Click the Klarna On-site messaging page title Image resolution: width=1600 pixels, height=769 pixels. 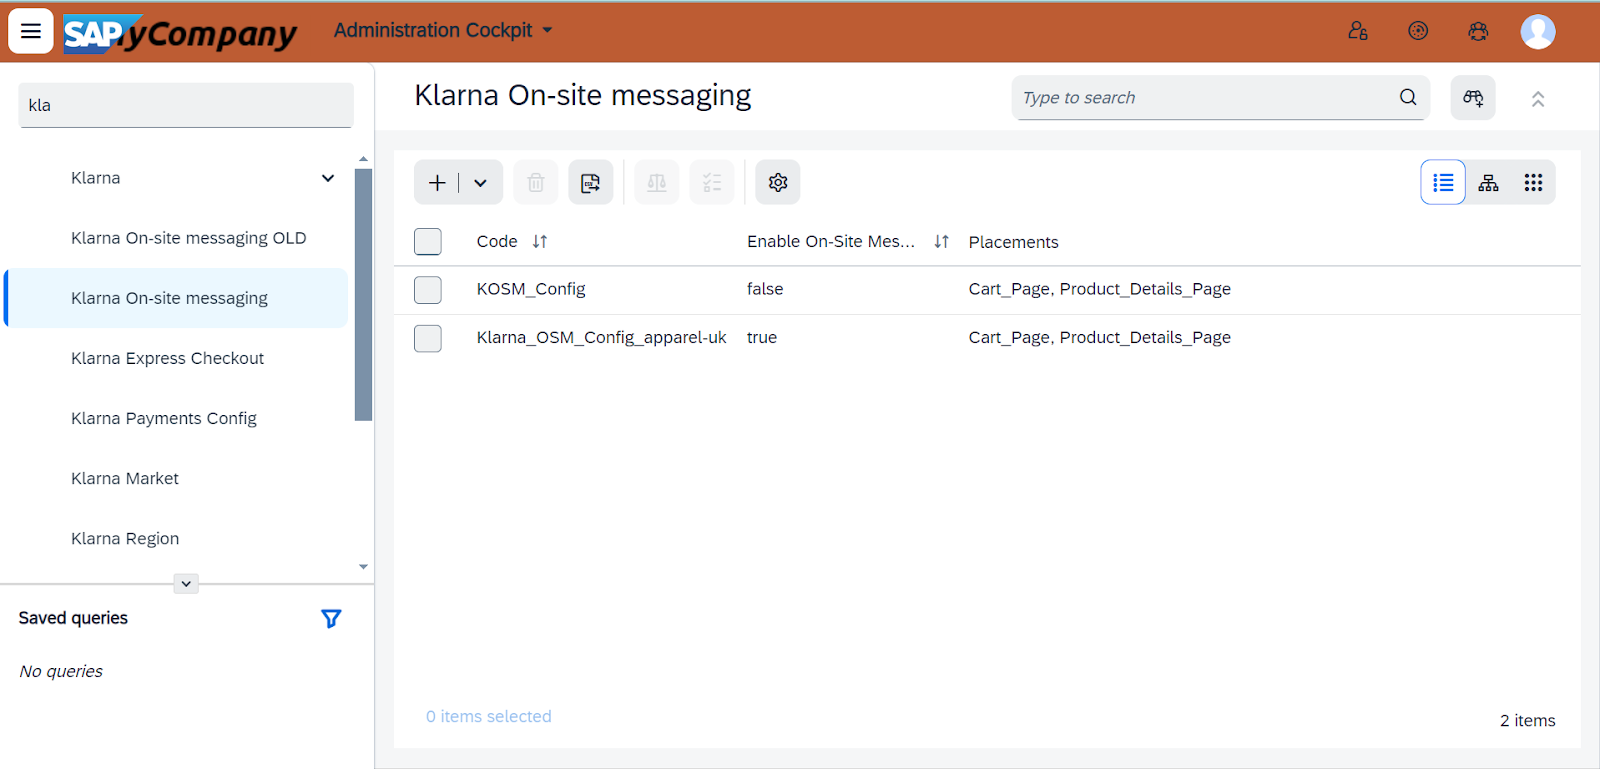[583, 95]
